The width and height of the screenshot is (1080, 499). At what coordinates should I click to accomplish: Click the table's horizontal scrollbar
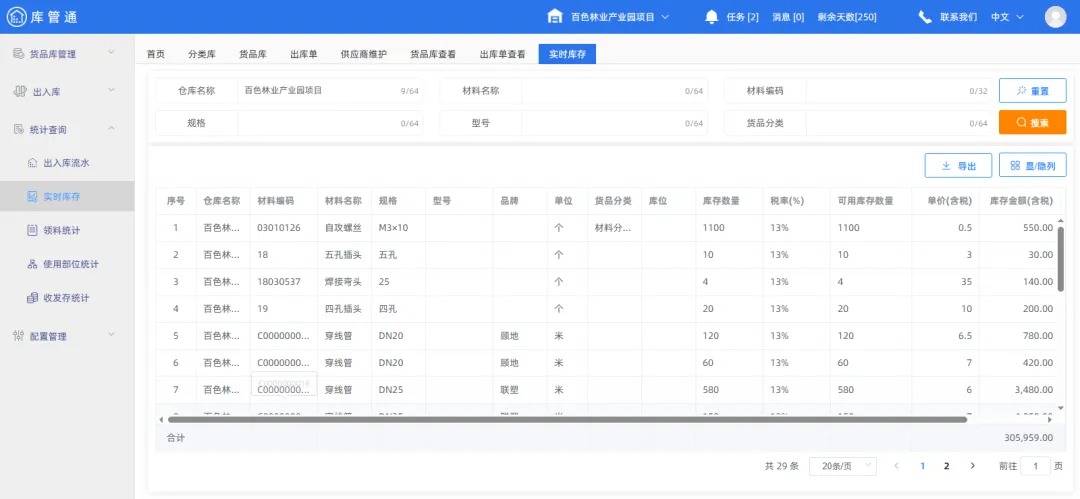pyautogui.click(x=567, y=419)
